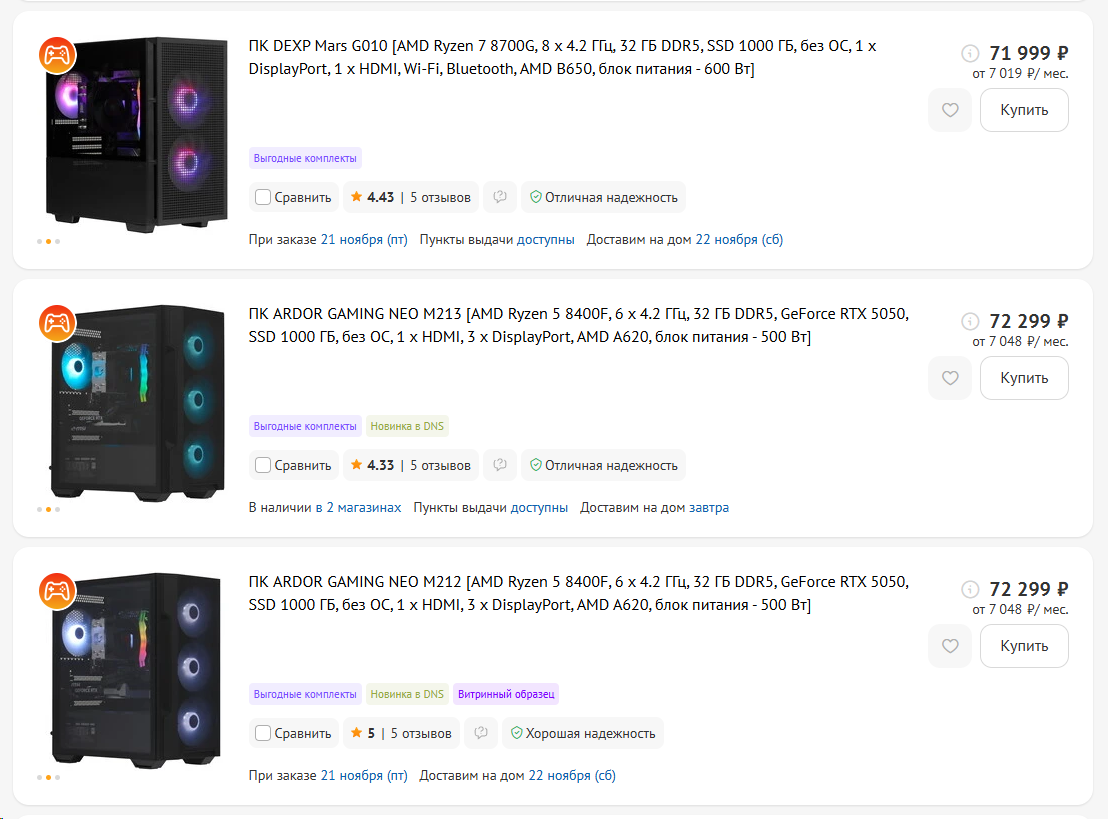Click review chat icon for DEXP Mars G010
1108x819 pixels.
pos(500,197)
